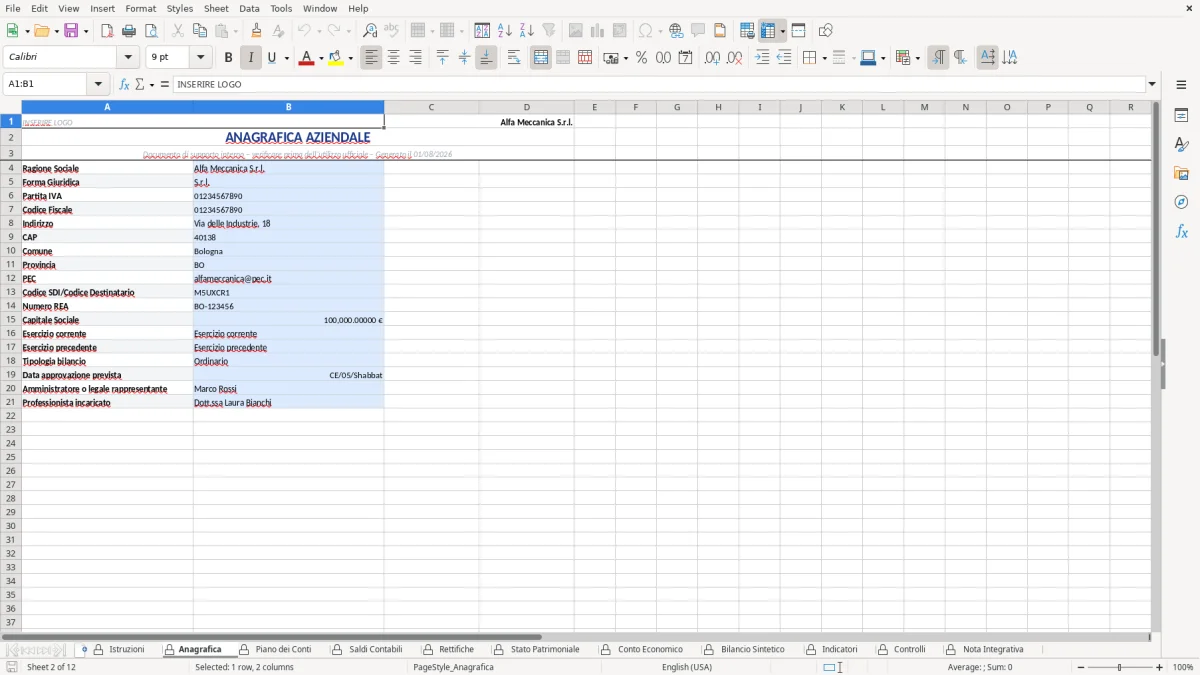Add a decimal place
This screenshot has width=1200, height=675.
(712, 58)
